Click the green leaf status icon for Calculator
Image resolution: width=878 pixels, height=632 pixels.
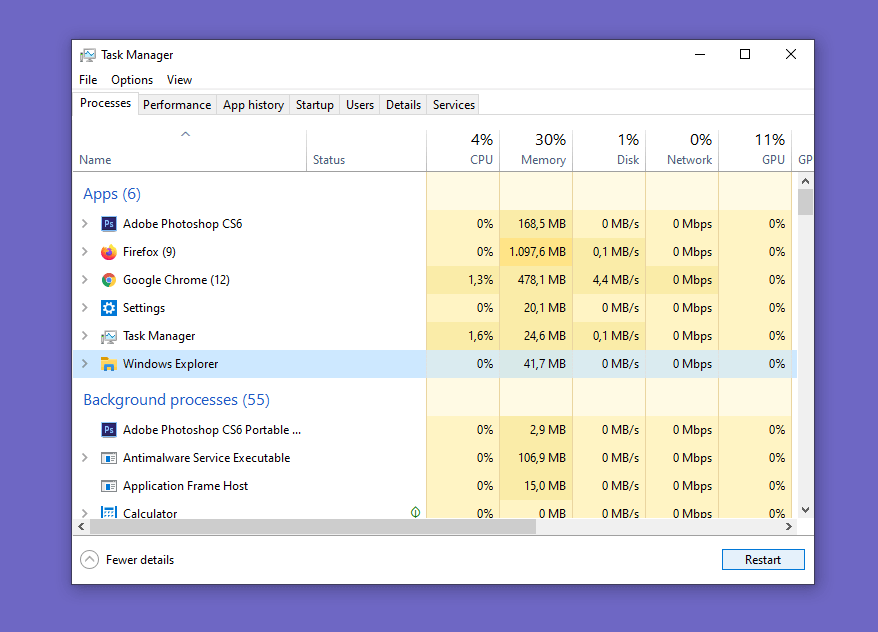415,512
